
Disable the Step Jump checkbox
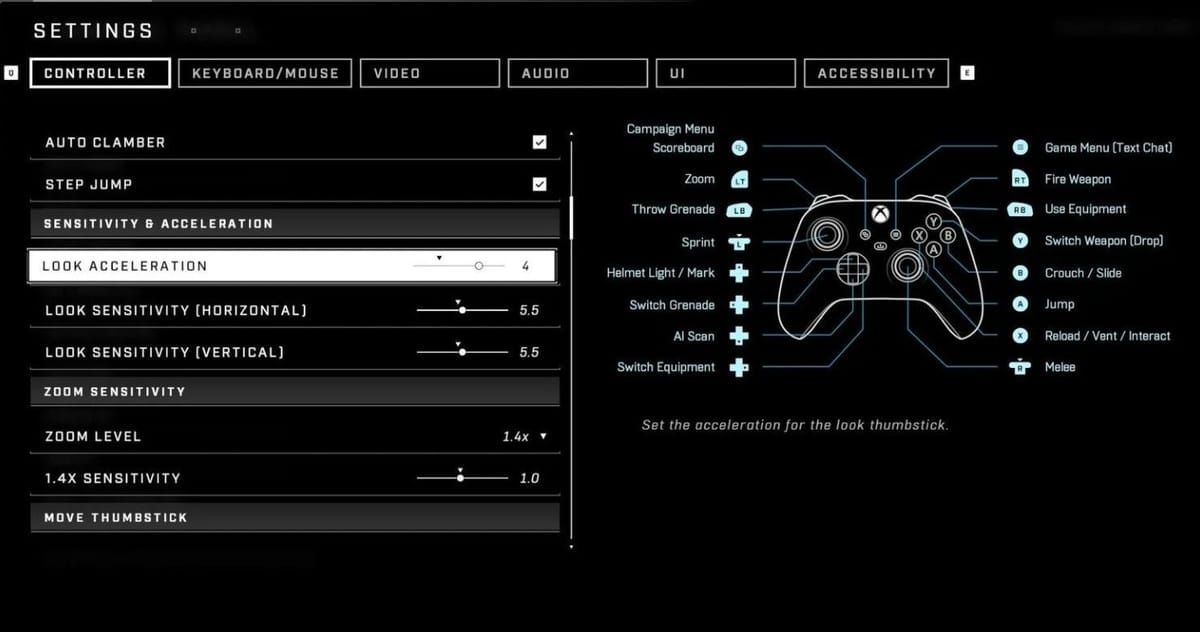(x=539, y=184)
